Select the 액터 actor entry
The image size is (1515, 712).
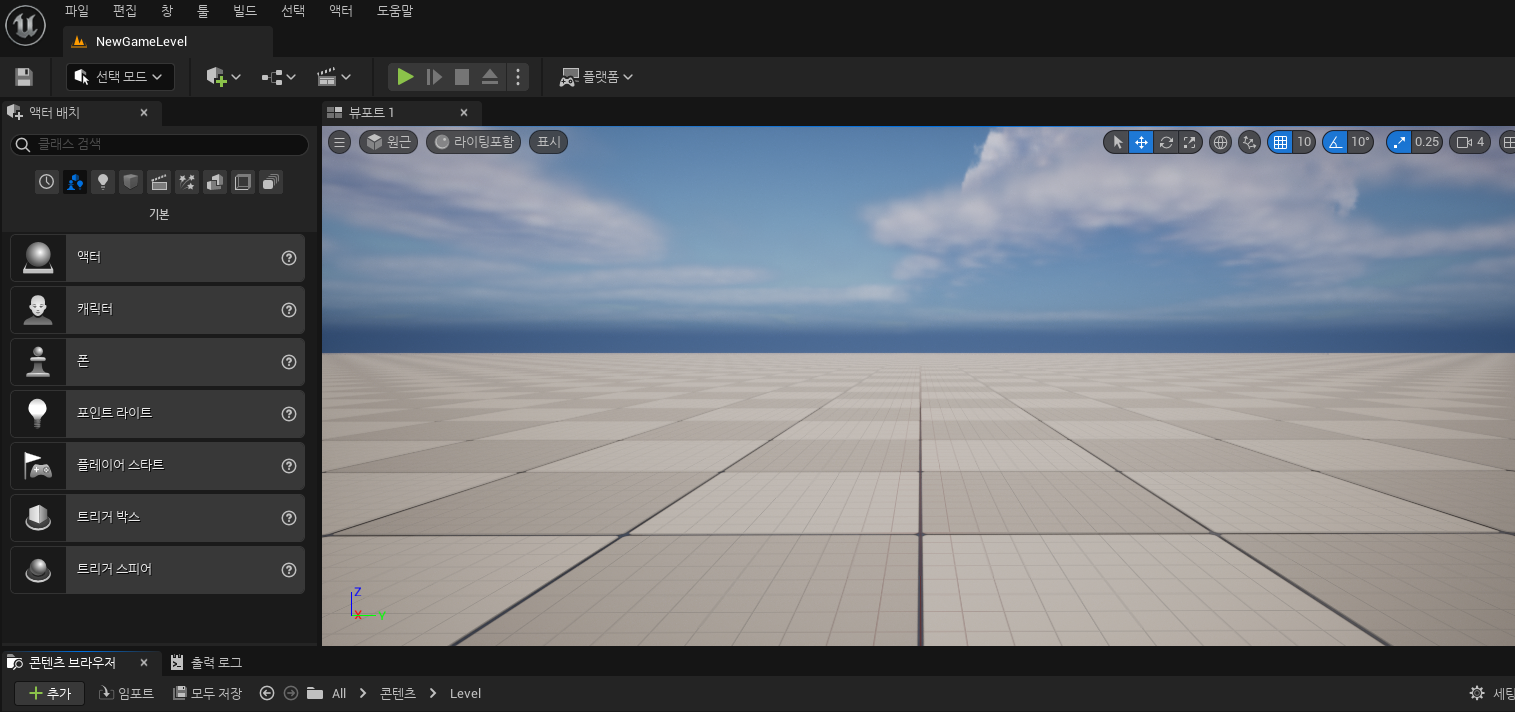pos(158,258)
